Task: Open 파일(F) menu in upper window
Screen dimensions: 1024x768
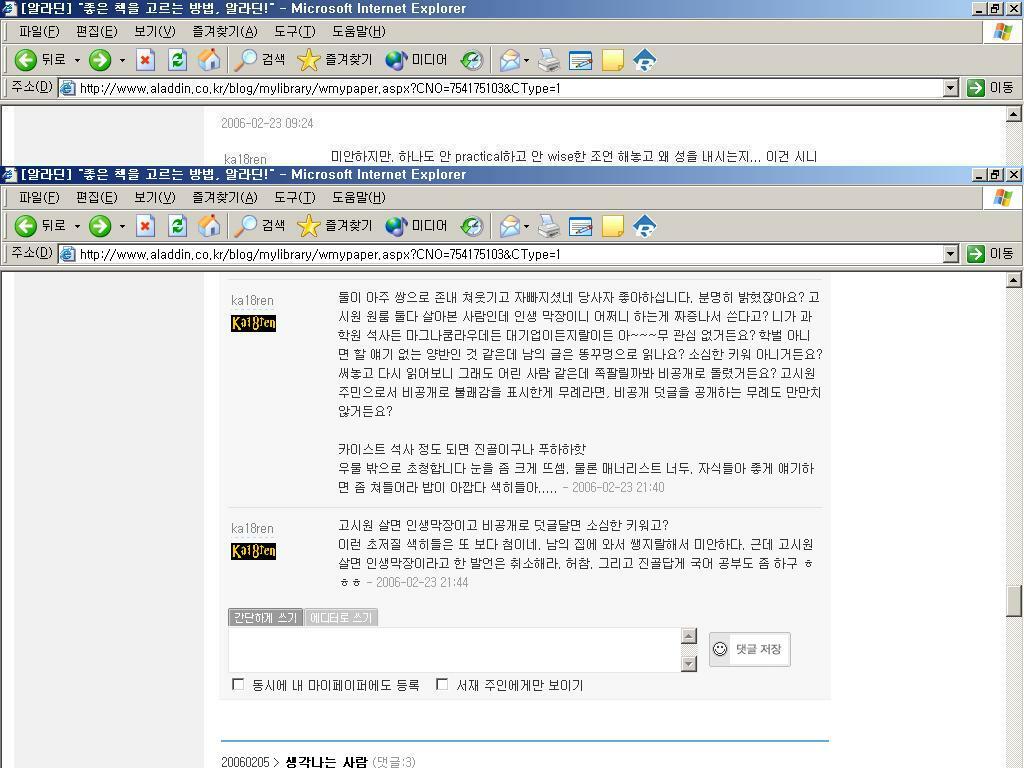Action: pos(39,31)
